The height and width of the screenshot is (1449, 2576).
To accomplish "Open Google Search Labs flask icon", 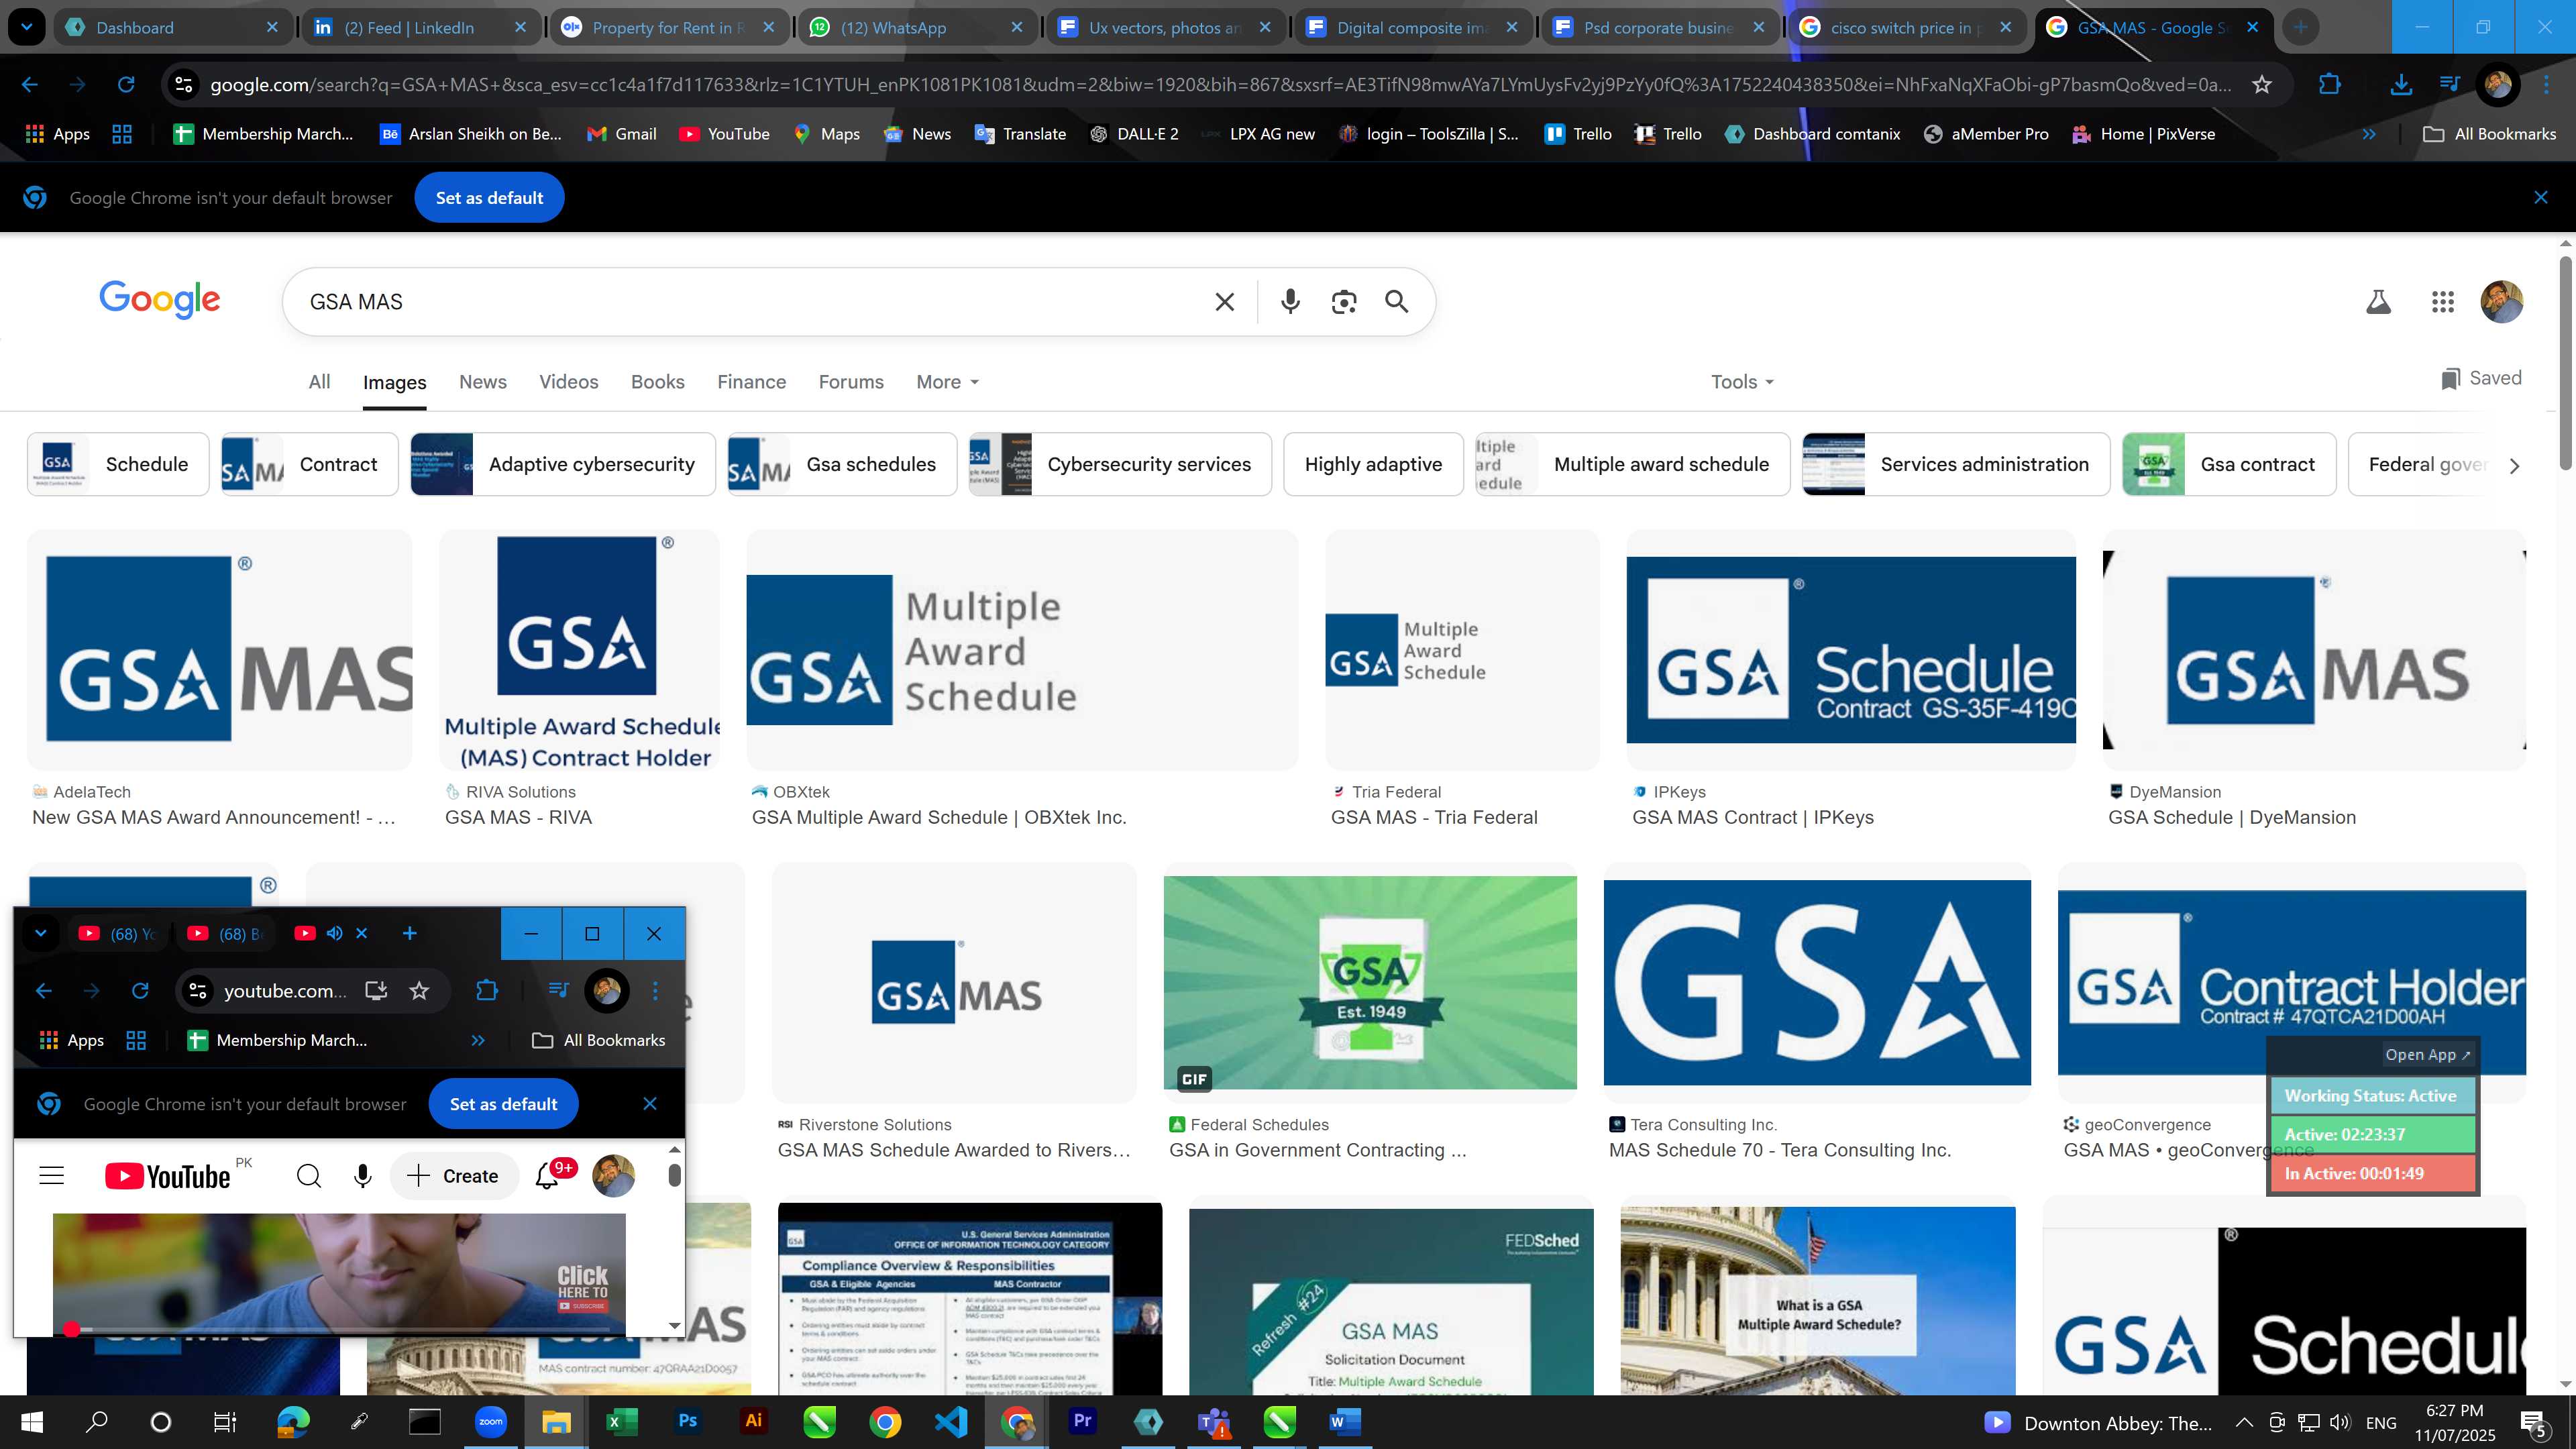I will click(2378, 301).
